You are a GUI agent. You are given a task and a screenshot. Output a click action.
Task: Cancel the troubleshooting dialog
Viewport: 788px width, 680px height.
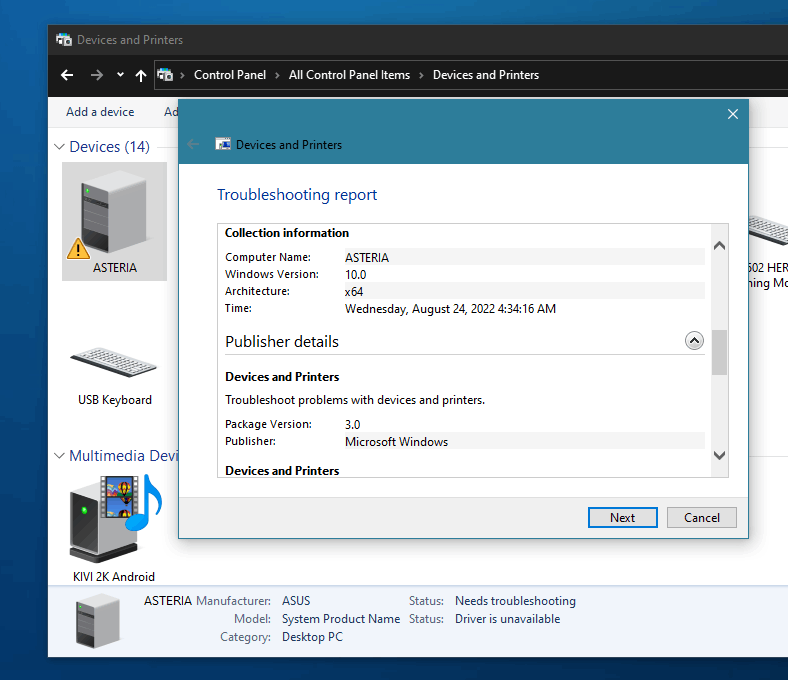pos(702,517)
